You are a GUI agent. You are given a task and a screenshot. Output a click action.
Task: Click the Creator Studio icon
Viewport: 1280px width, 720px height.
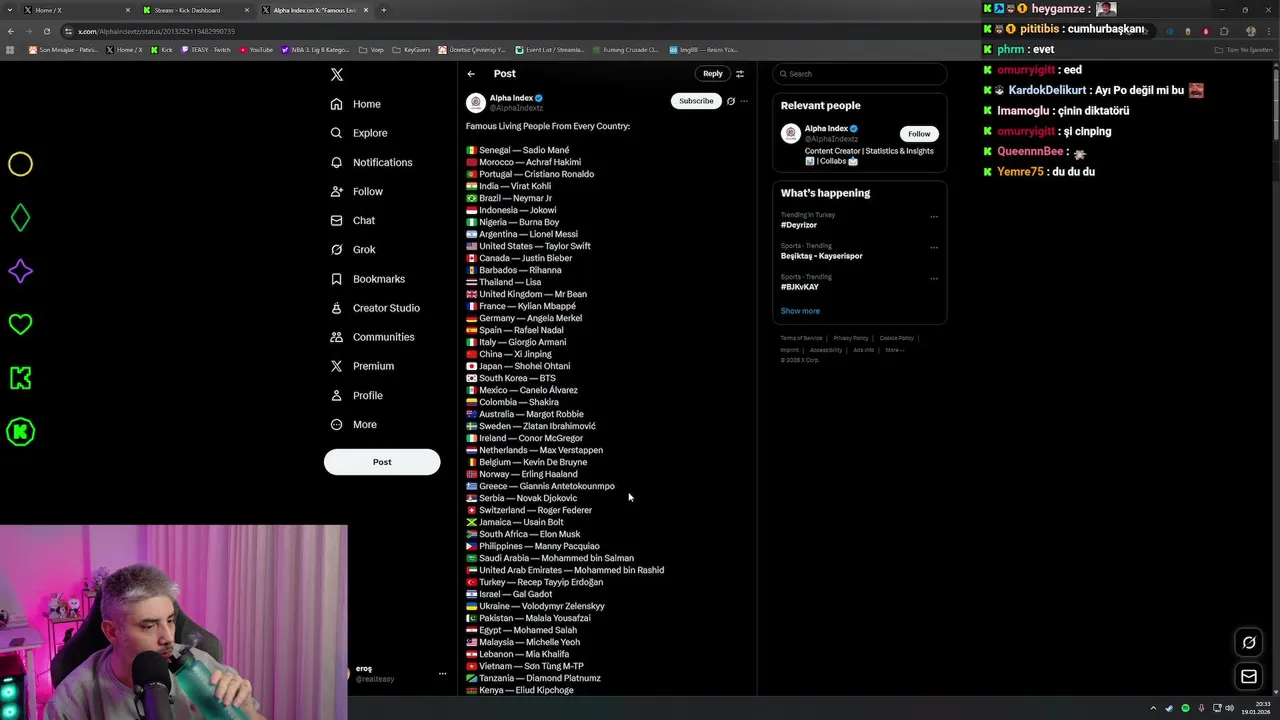click(x=336, y=308)
